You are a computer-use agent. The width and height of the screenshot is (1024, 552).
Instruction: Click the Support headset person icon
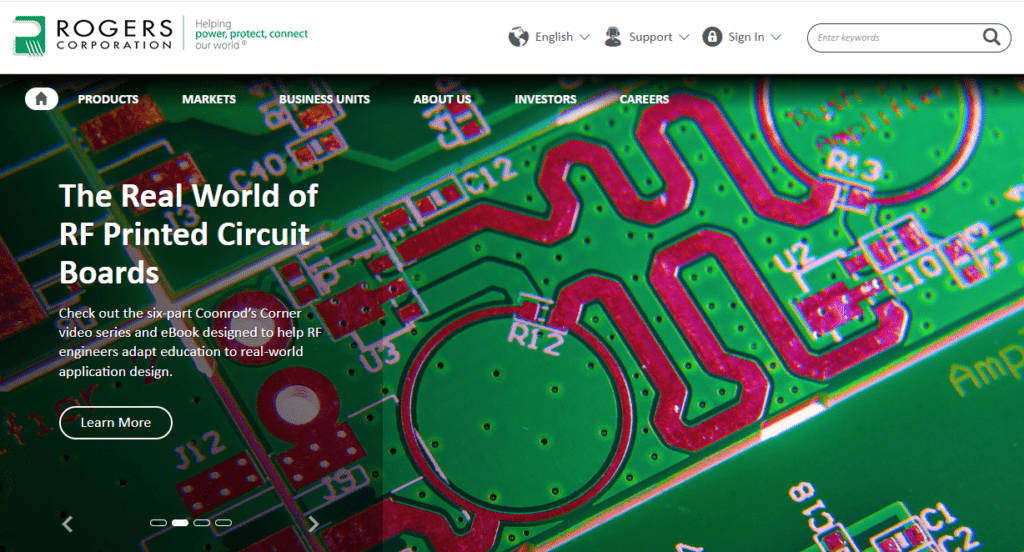pos(613,37)
